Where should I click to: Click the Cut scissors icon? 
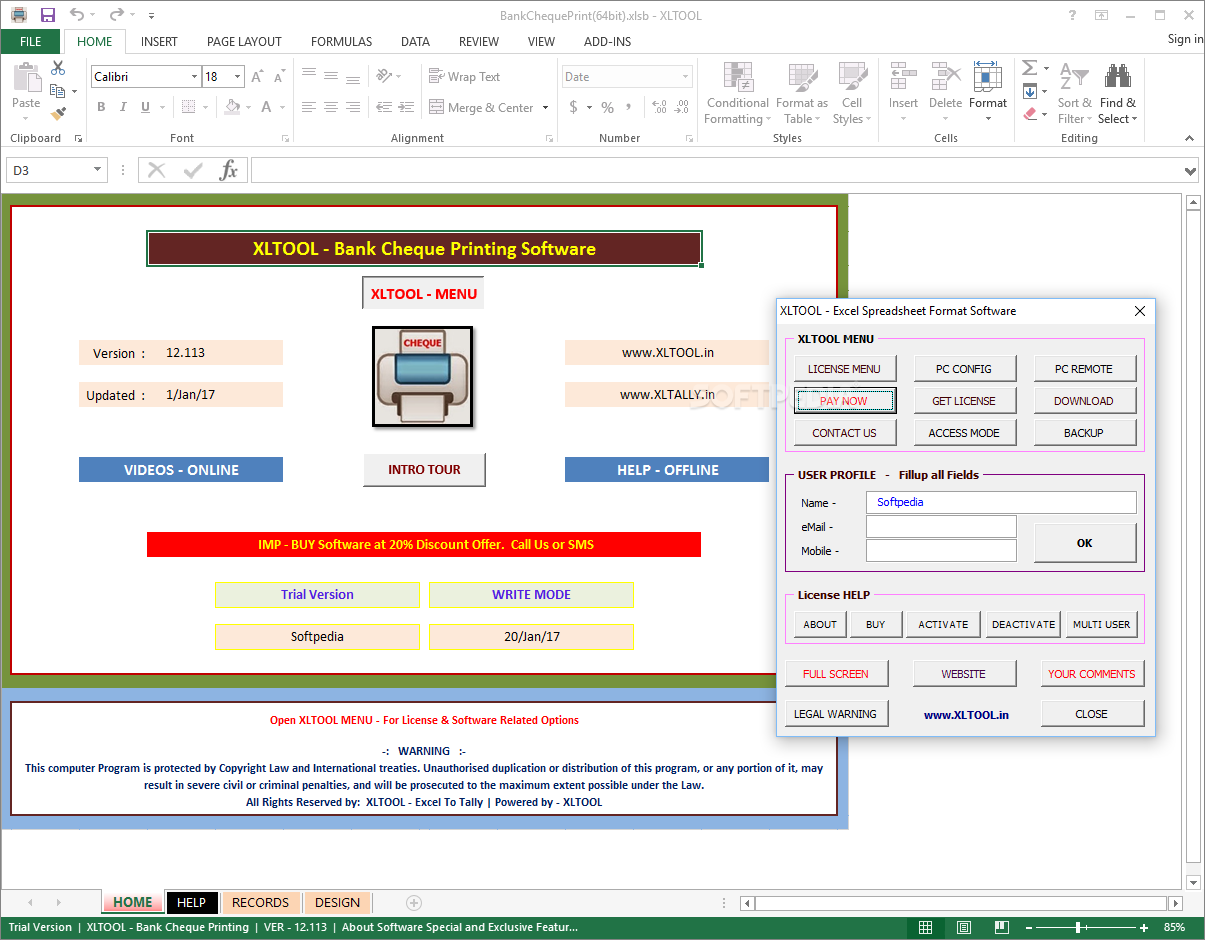(x=58, y=68)
